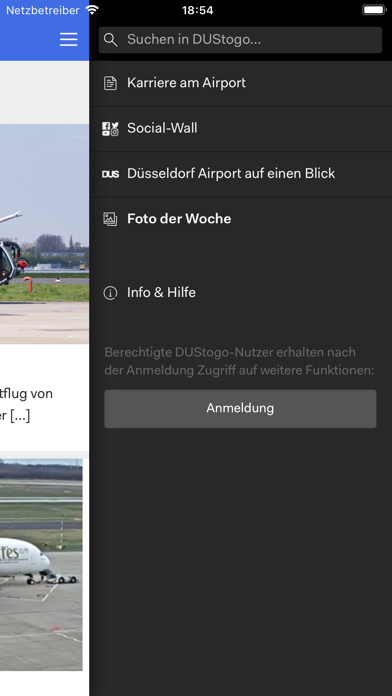Open Düsseldorf Airport auf einen Blick
392x696 pixels.
pos(241,174)
